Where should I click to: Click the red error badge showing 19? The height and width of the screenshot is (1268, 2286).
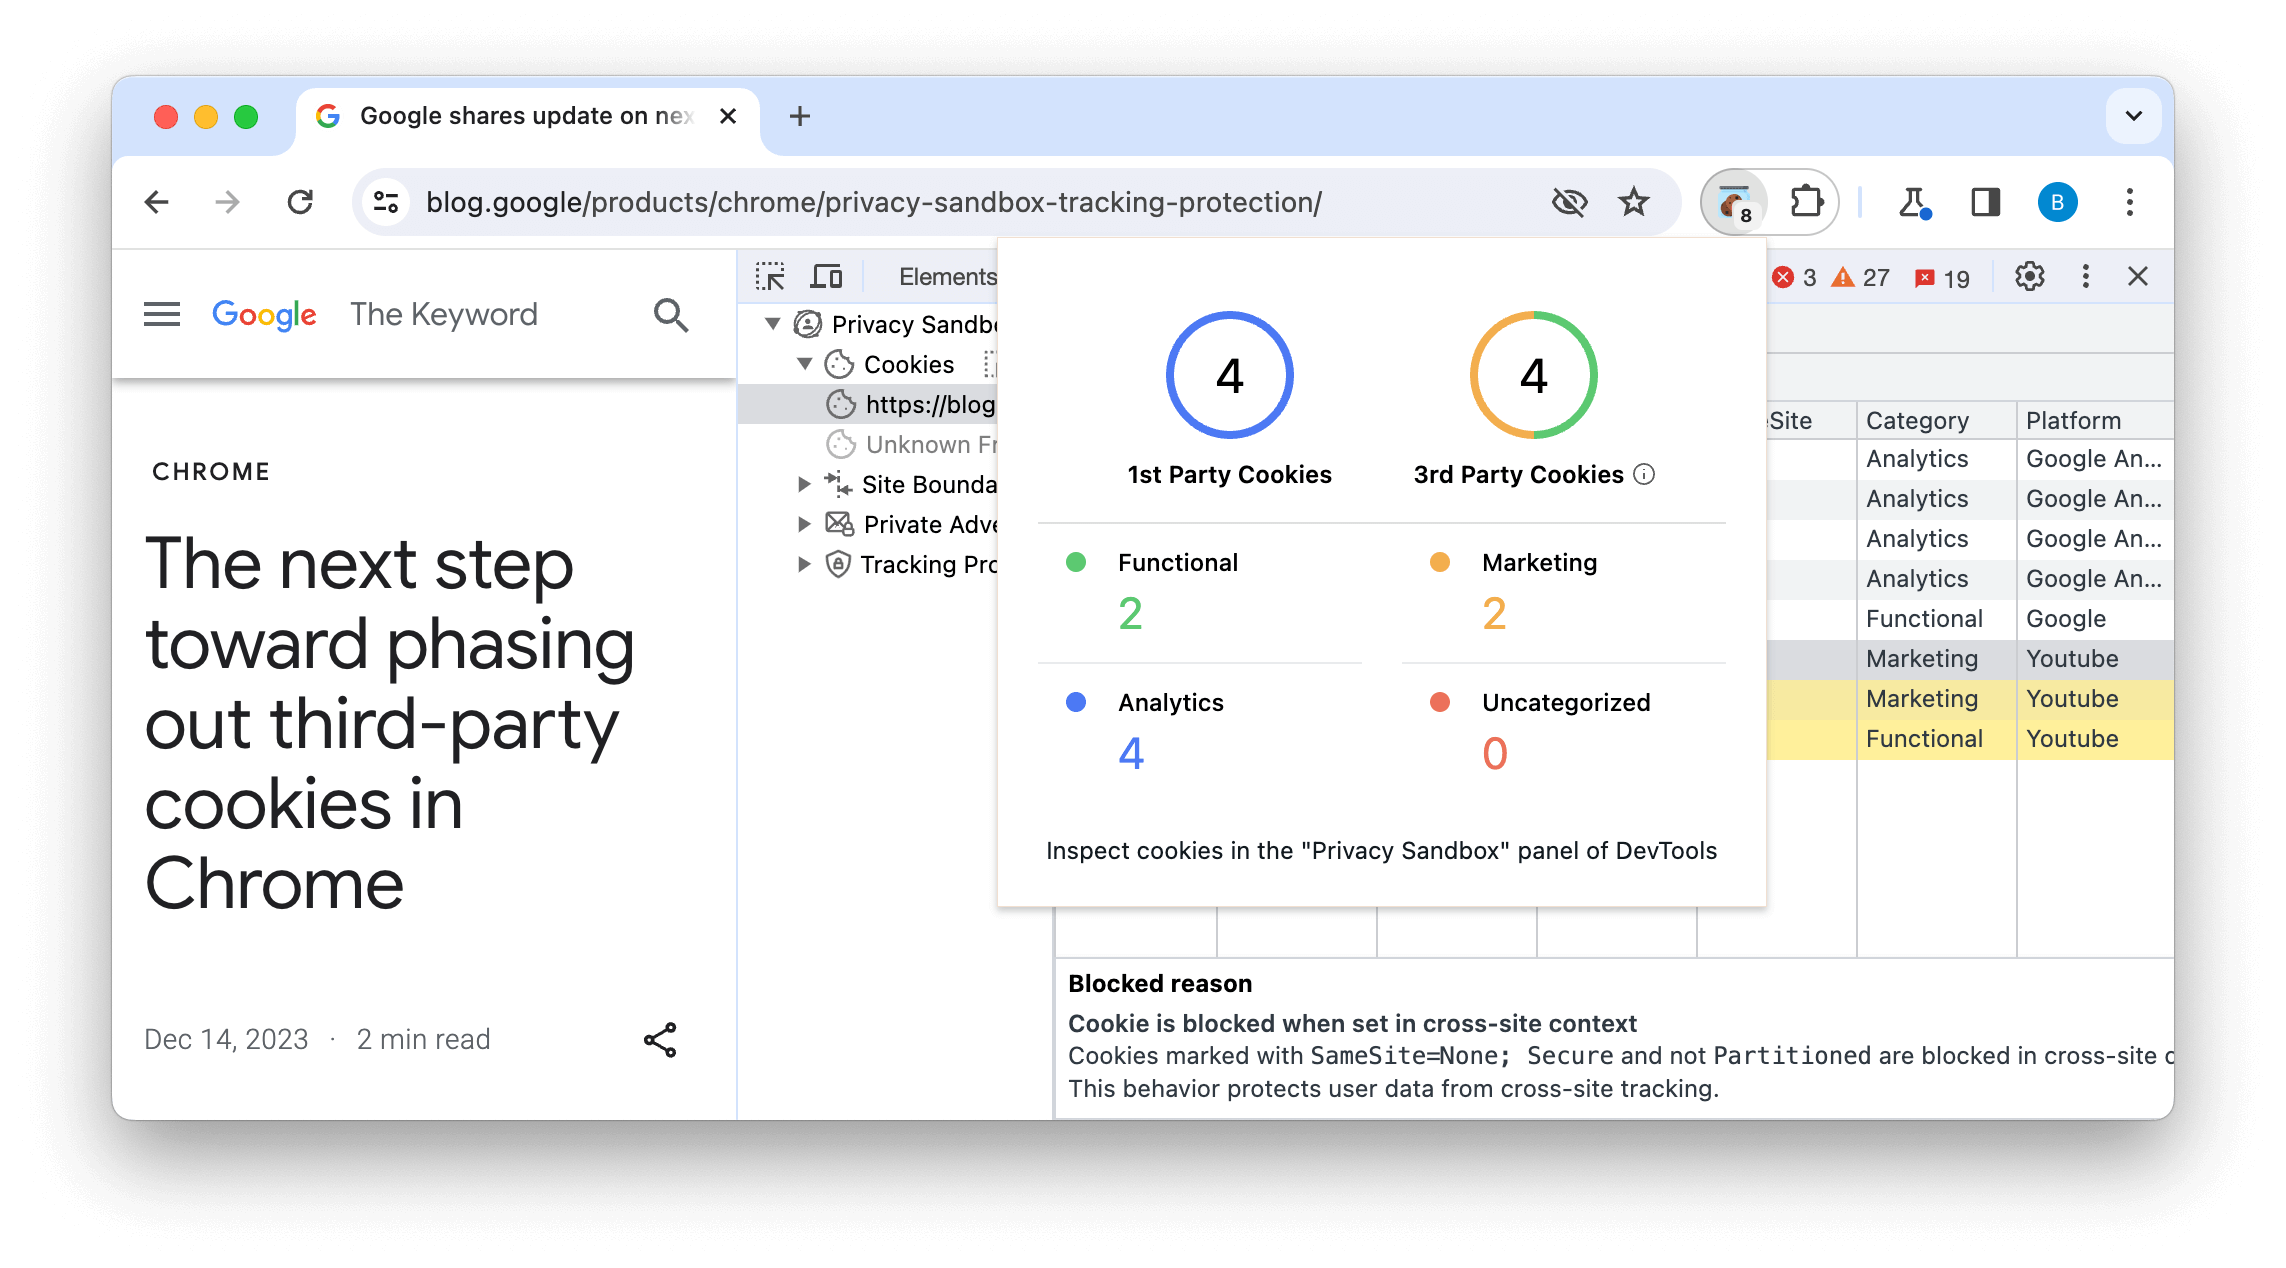click(1941, 276)
